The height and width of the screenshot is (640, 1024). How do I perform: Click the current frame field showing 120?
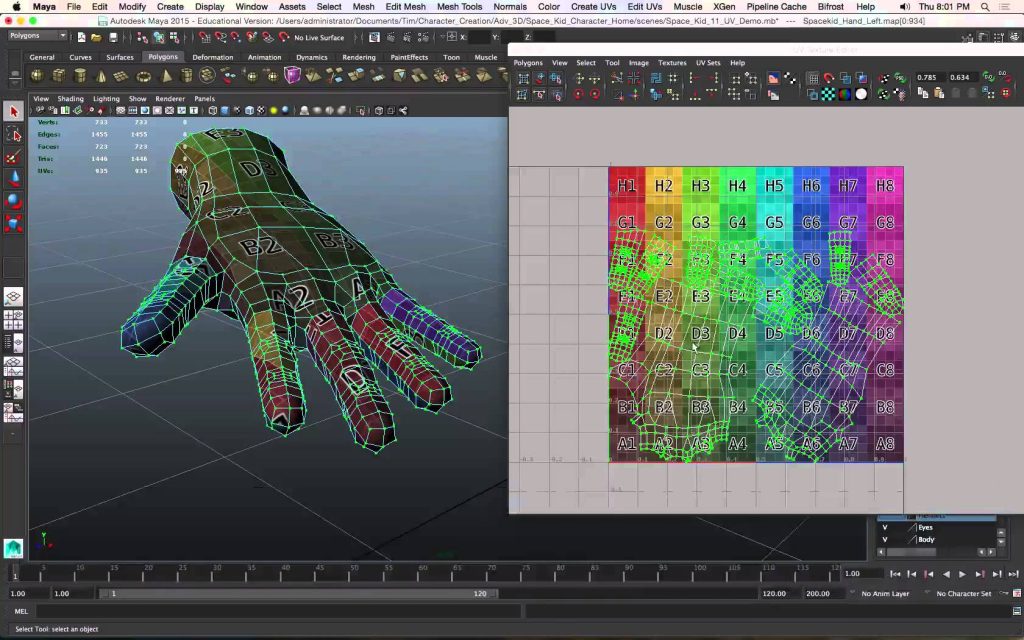click(480, 592)
